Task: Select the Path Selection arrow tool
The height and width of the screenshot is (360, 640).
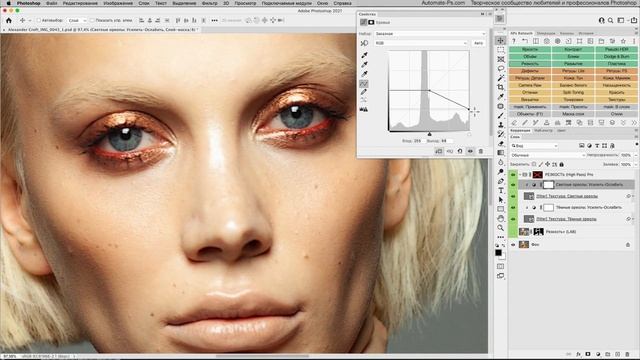Action: click(x=500, y=200)
